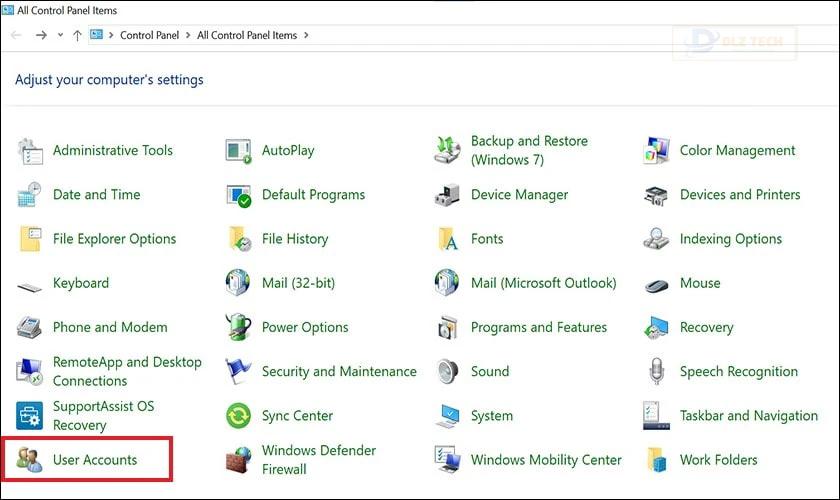Open the System icon
Screen dimensions: 840x500
click(447, 416)
